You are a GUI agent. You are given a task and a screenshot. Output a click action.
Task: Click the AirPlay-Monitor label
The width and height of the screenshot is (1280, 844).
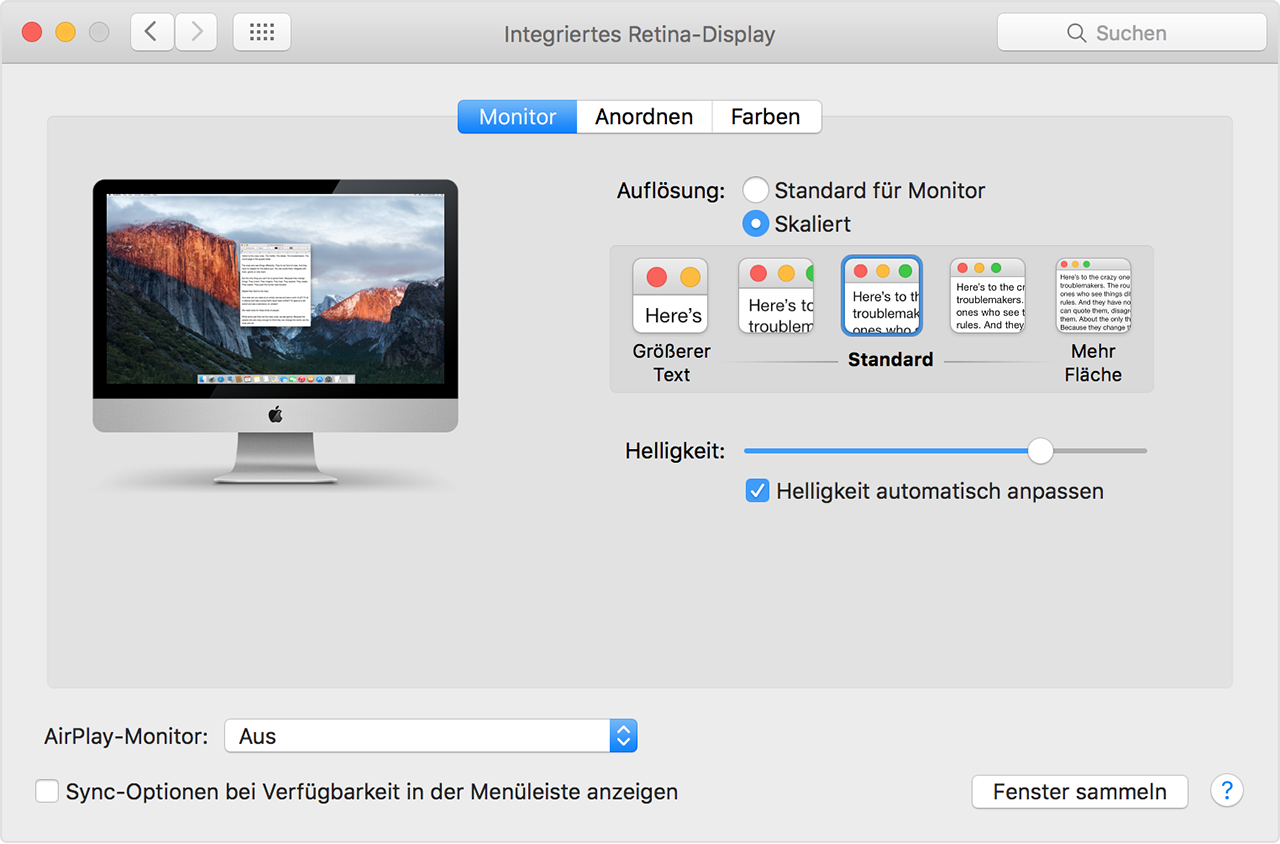pos(126,737)
